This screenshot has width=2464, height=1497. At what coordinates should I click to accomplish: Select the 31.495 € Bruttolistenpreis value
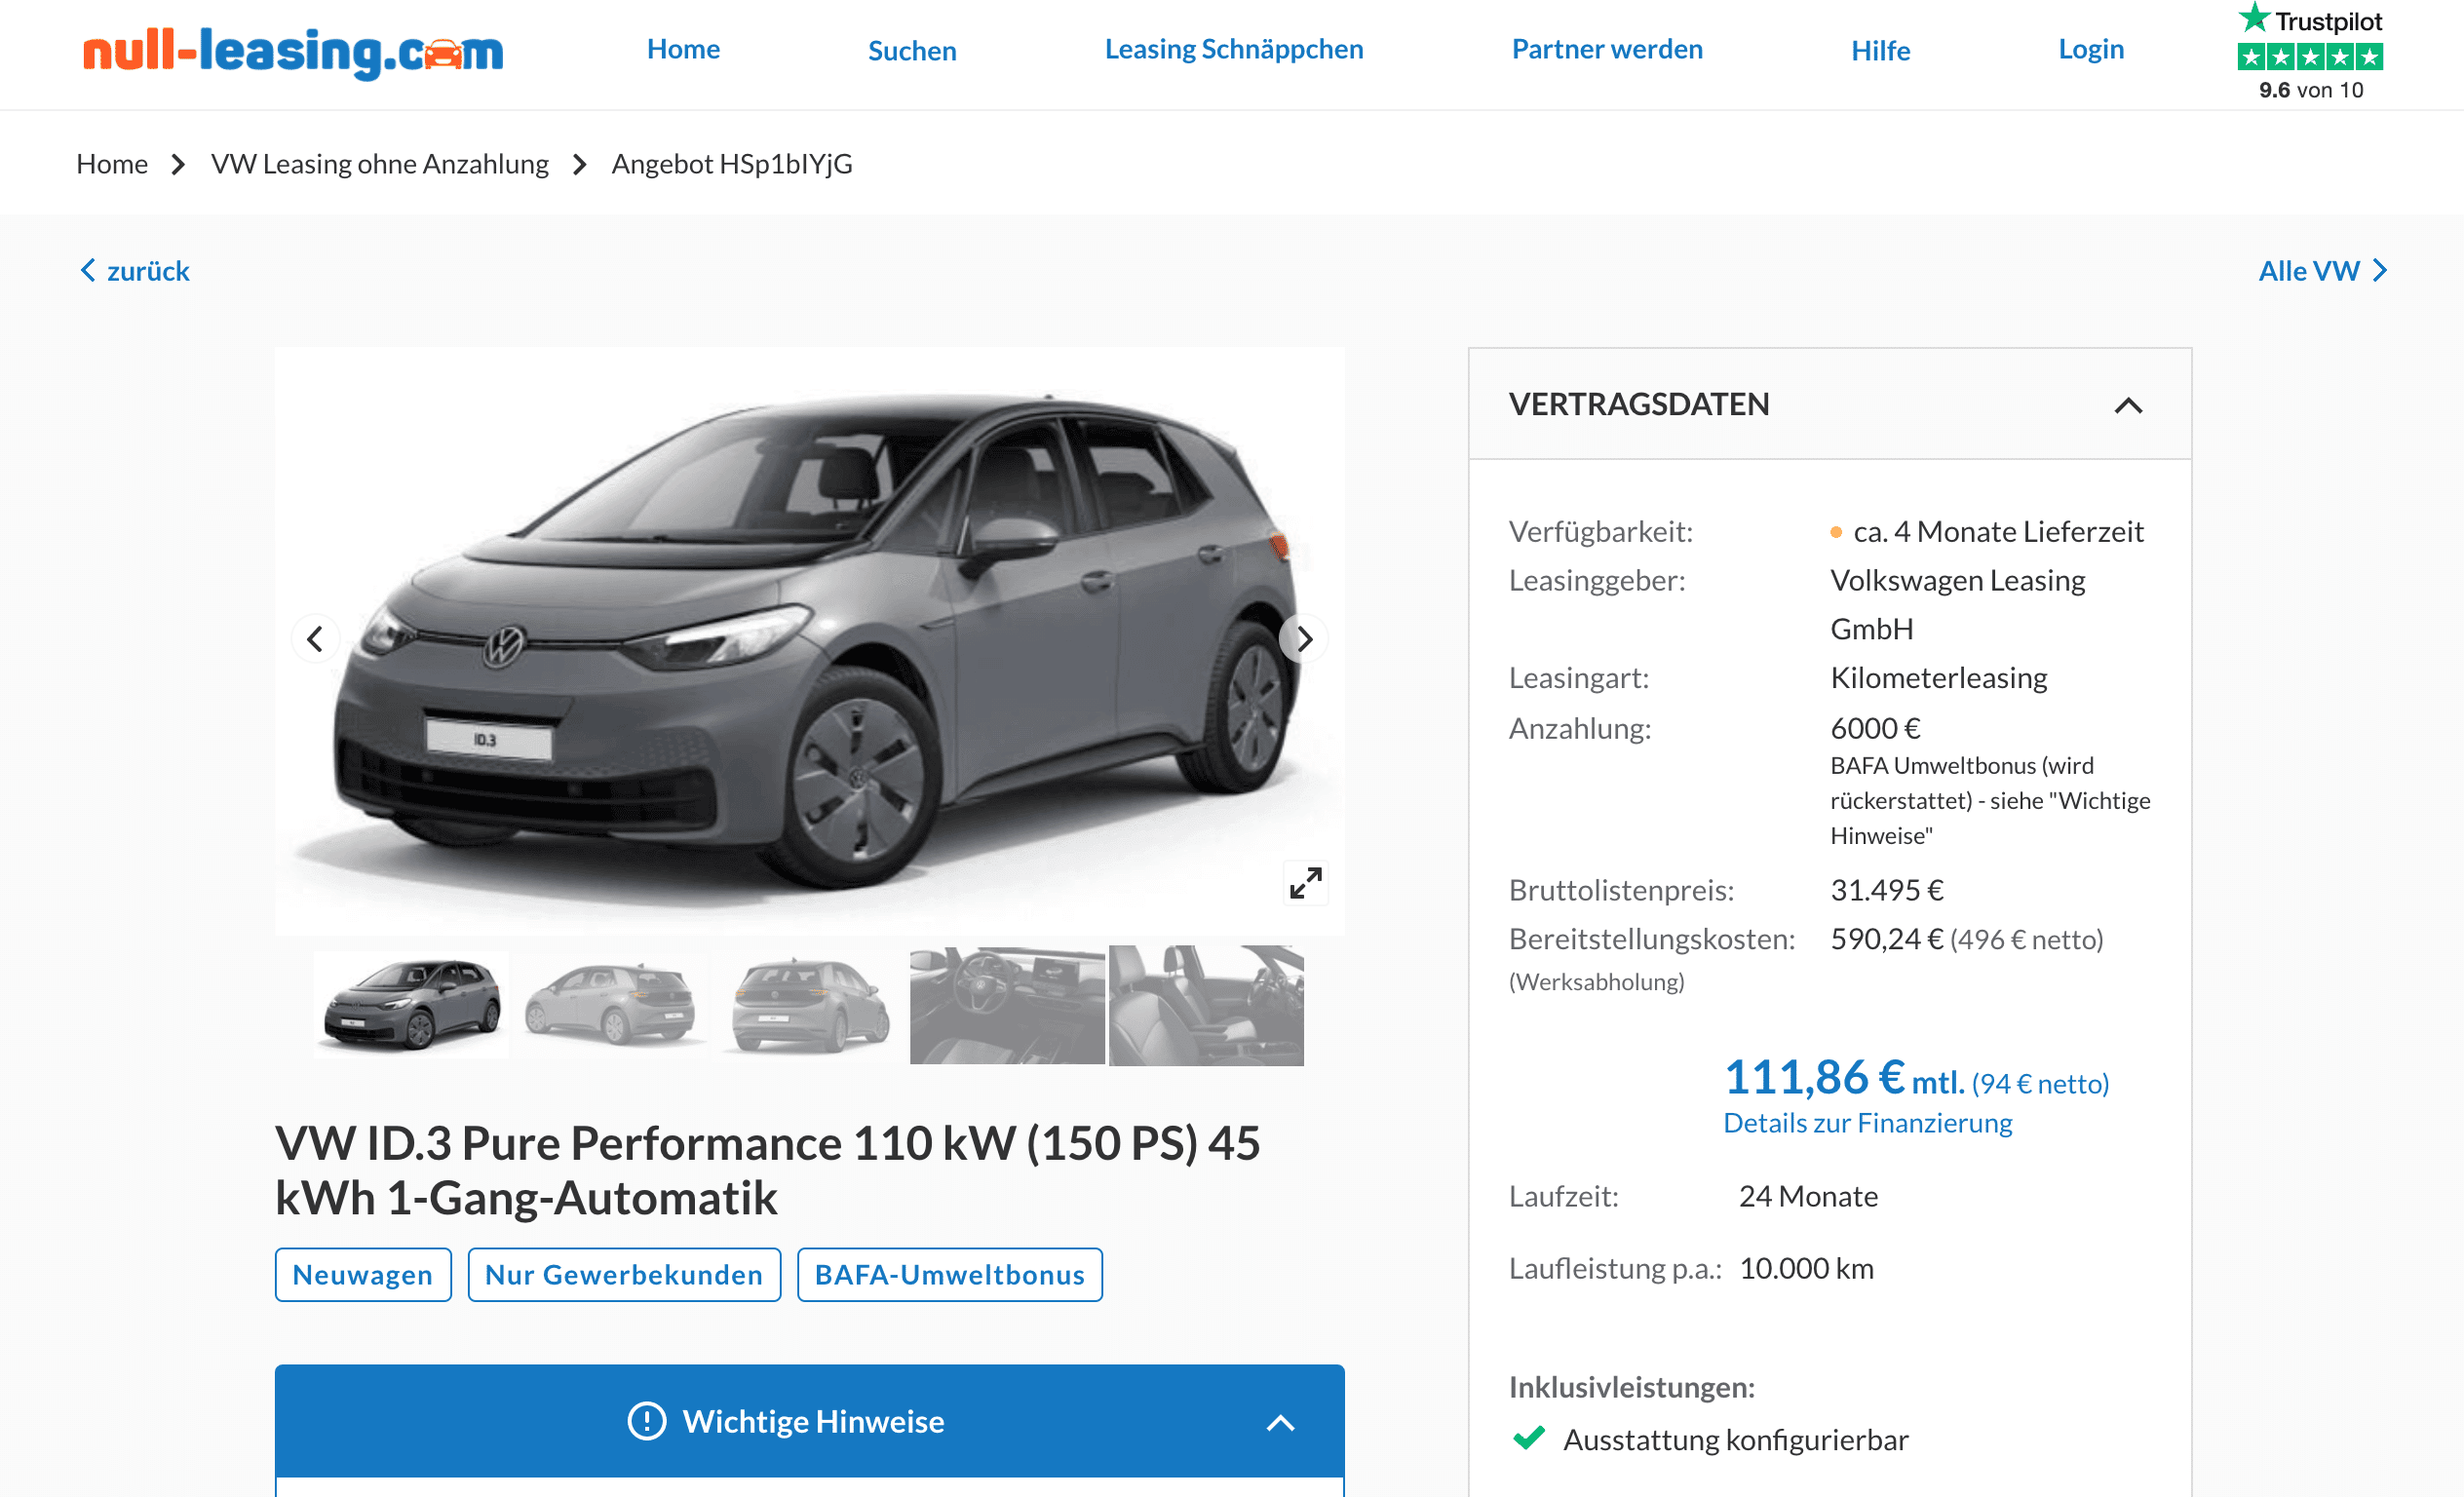click(x=1887, y=889)
